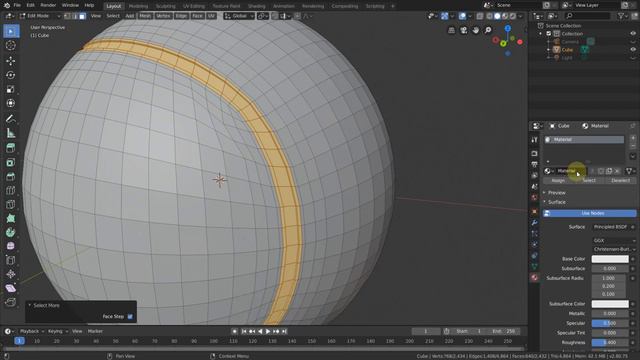Switch to the Sculpting workspace tab

coord(166,6)
